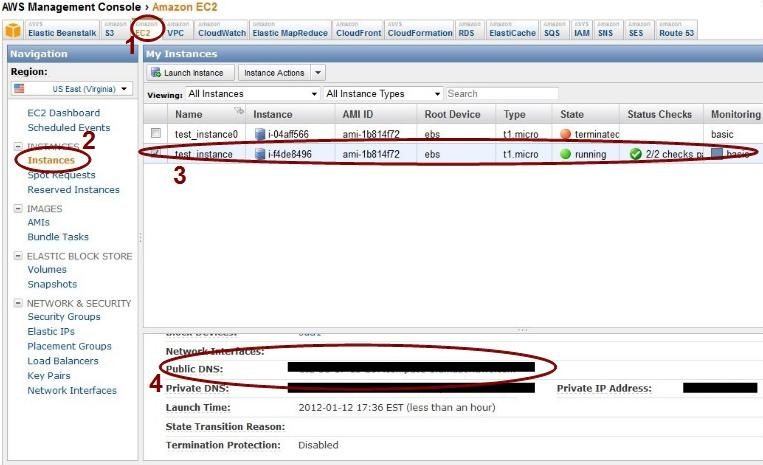This screenshot has height=465, width=763.
Task: Open the IAM tab
Action: (x=581, y=30)
